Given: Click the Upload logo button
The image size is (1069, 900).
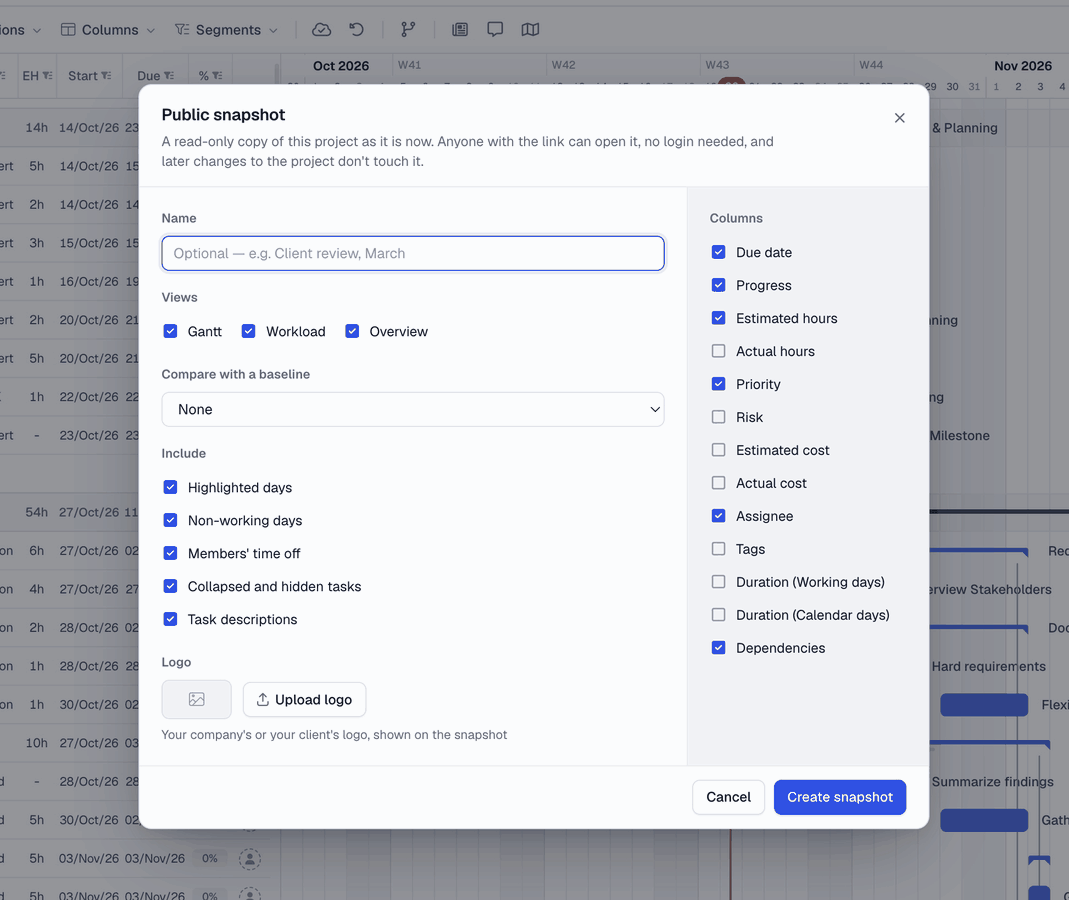Looking at the screenshot, I should click(x=304, y=700).
